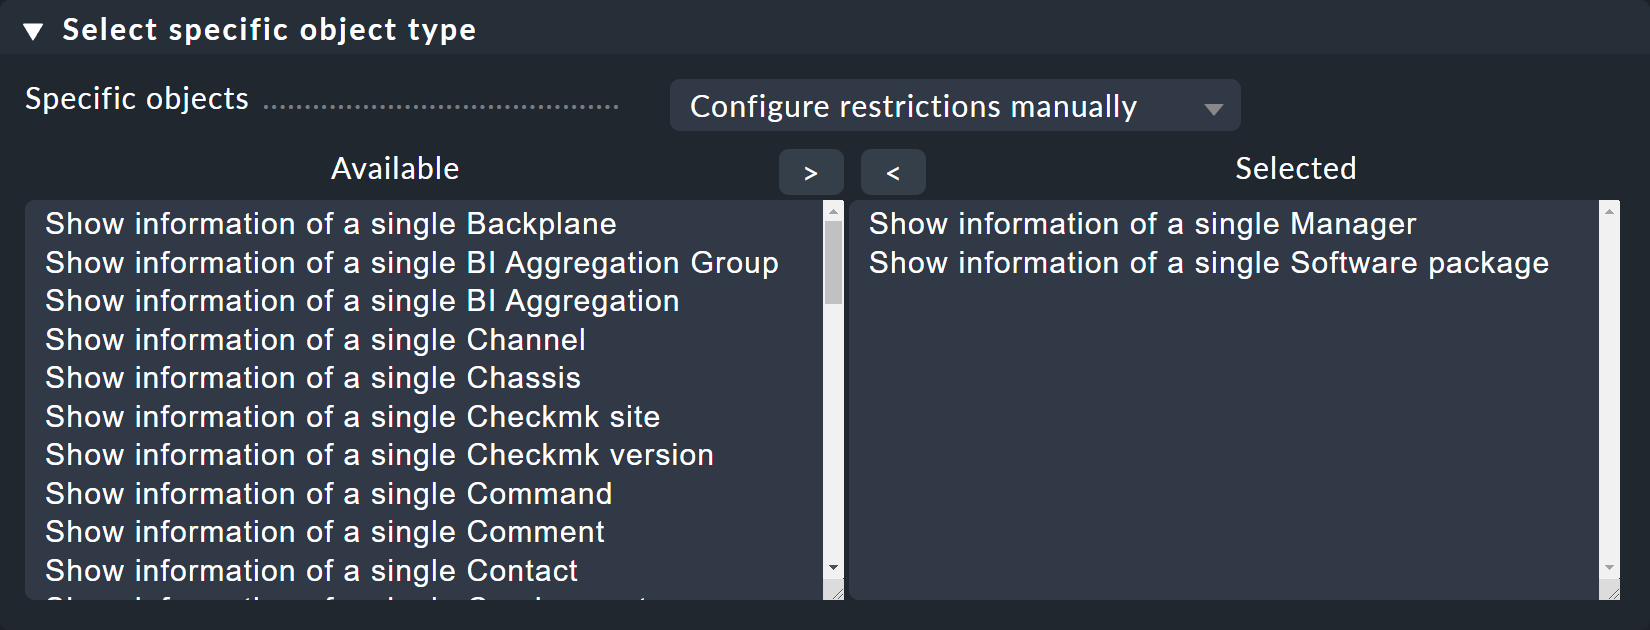Click the right arrow to move selected objects
Image resolution: width=1650 pixels, height=630 pixels.
click(811, 171)
